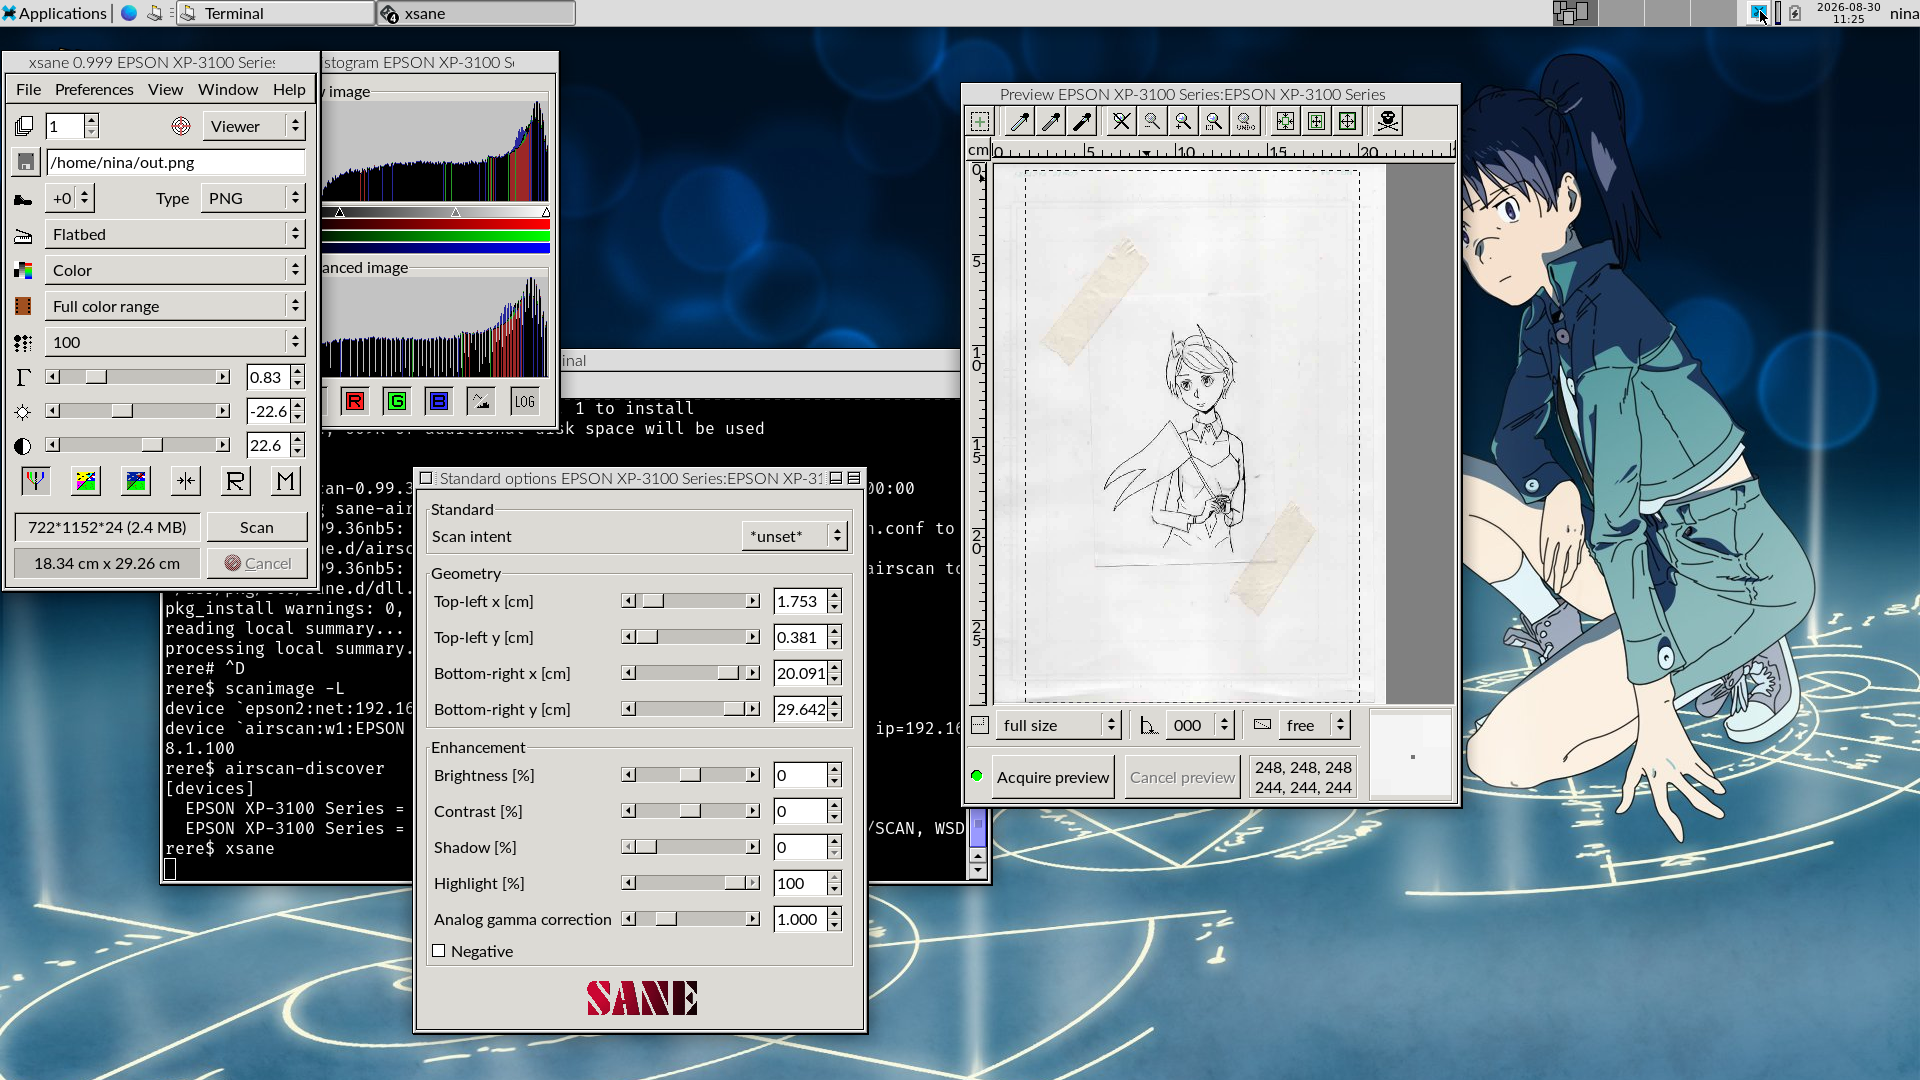The height and width of the screenshot is (1080, 1920).
Task: Click the zoom out magnifier icon
Action: (x=1152, y=122)
